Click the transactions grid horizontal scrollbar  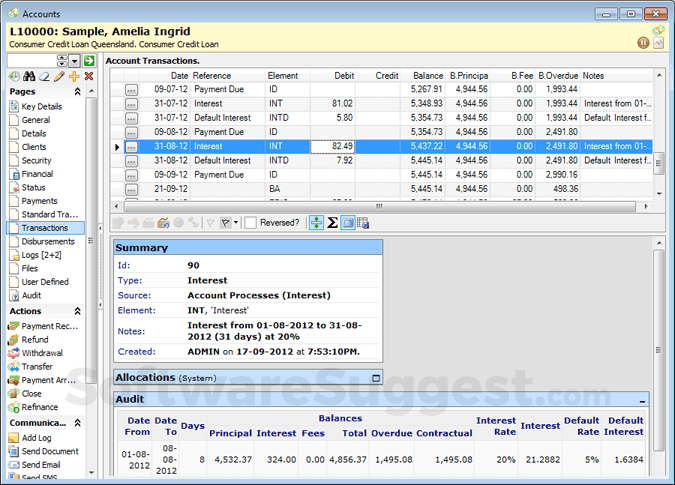pyautogui.click(x=380, y=204)
